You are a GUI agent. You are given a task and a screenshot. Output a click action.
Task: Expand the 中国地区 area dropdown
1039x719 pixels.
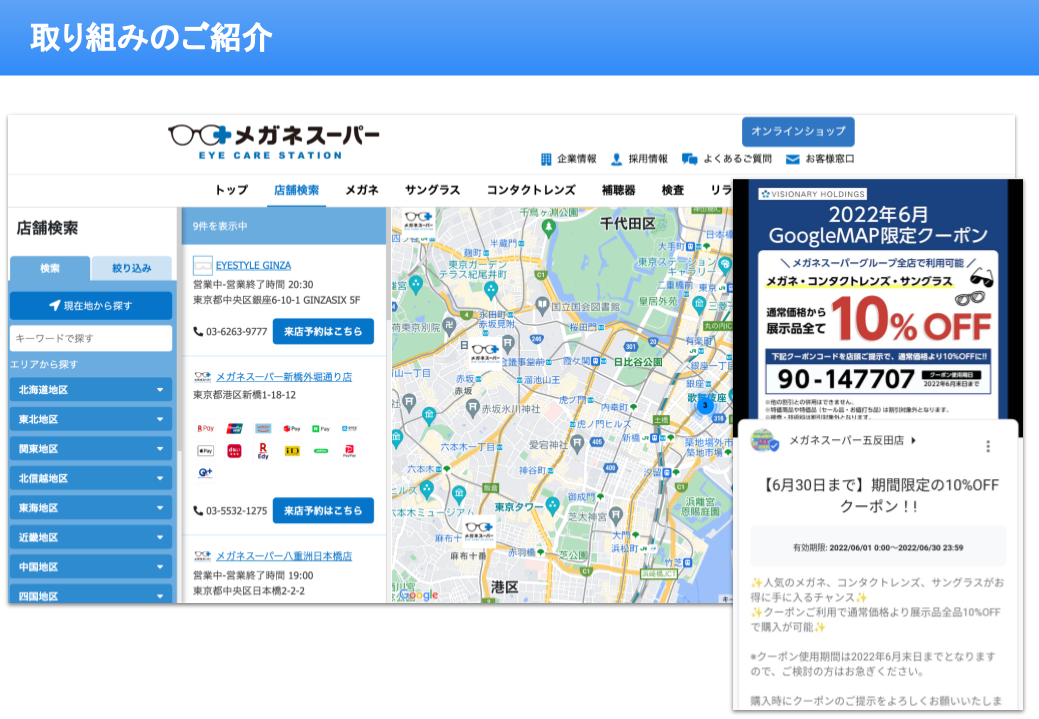(x=91, y=567)
